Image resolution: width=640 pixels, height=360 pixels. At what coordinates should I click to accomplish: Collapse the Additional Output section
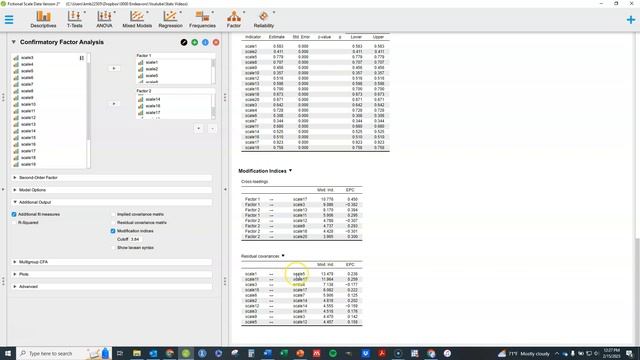112,202
